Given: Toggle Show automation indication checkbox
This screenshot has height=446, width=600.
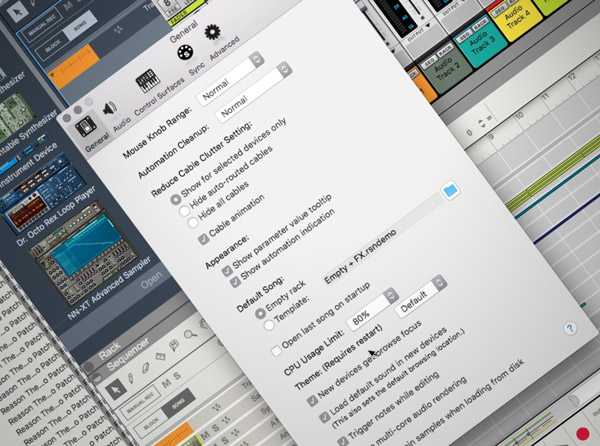Looking at the screenshot, I should click(x=235, y=282).
